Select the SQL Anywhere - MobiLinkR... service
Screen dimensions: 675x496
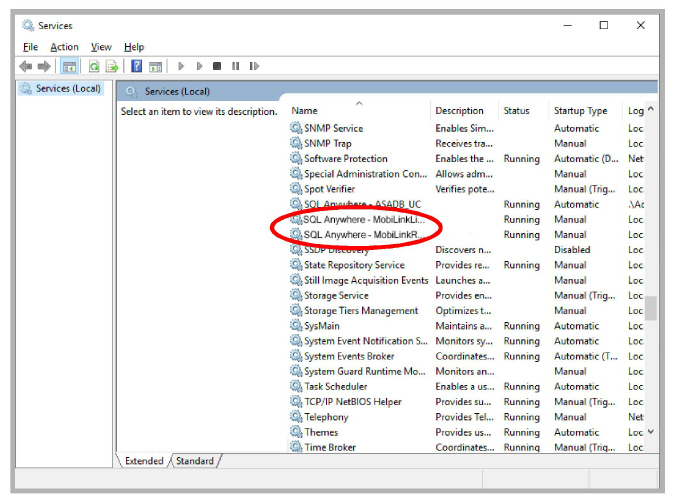364,234
